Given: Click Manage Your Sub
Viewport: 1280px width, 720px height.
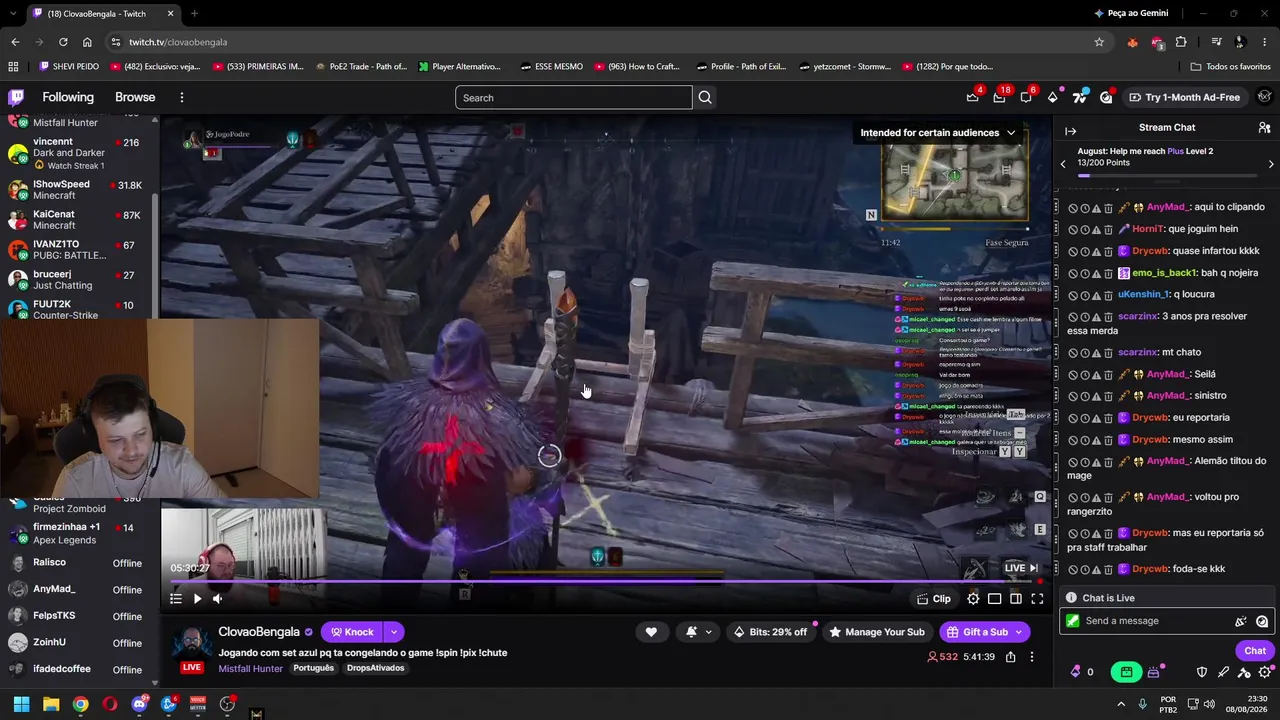Looking at the screenshot, I should (876, 632).
